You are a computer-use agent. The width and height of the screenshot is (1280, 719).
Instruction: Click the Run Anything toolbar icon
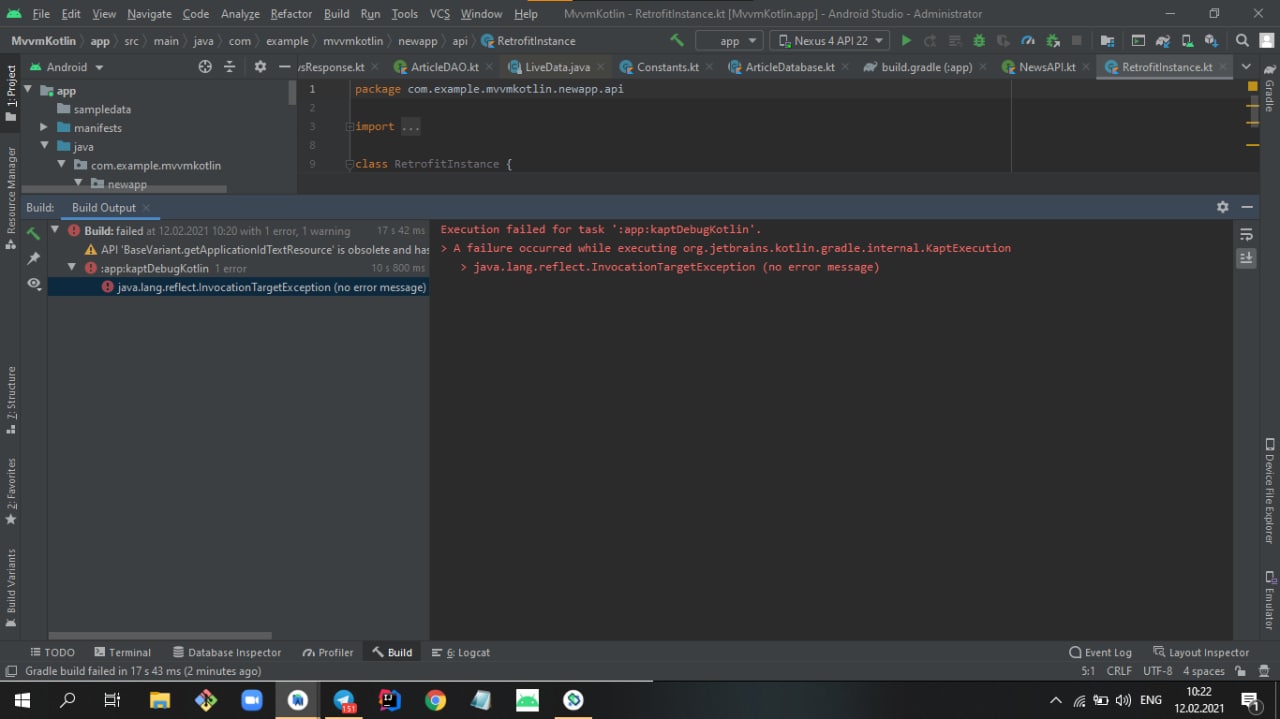[1138, 41]
